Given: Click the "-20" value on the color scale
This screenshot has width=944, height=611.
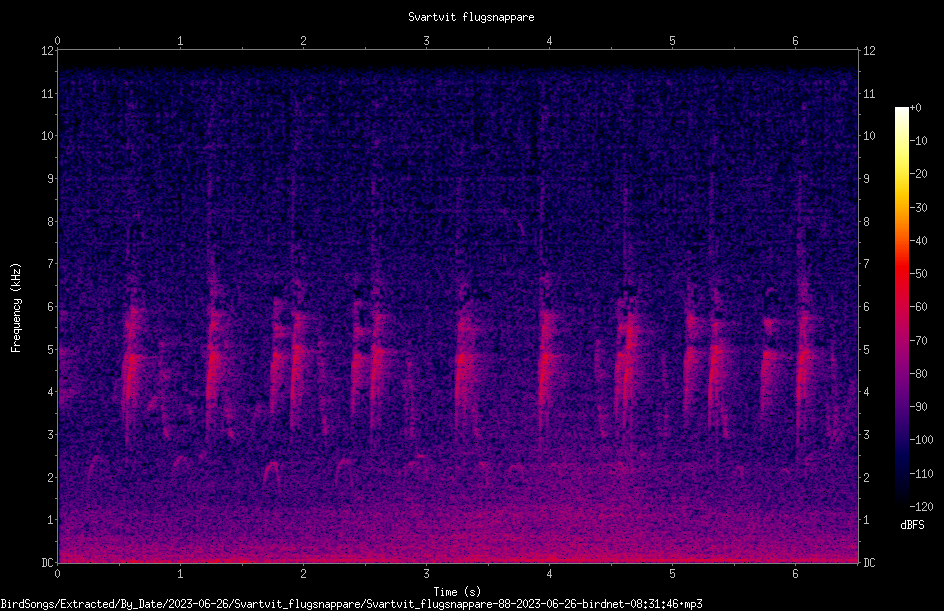Looking at the screenshot, I should pyautogui.click(x=918, y=174).
